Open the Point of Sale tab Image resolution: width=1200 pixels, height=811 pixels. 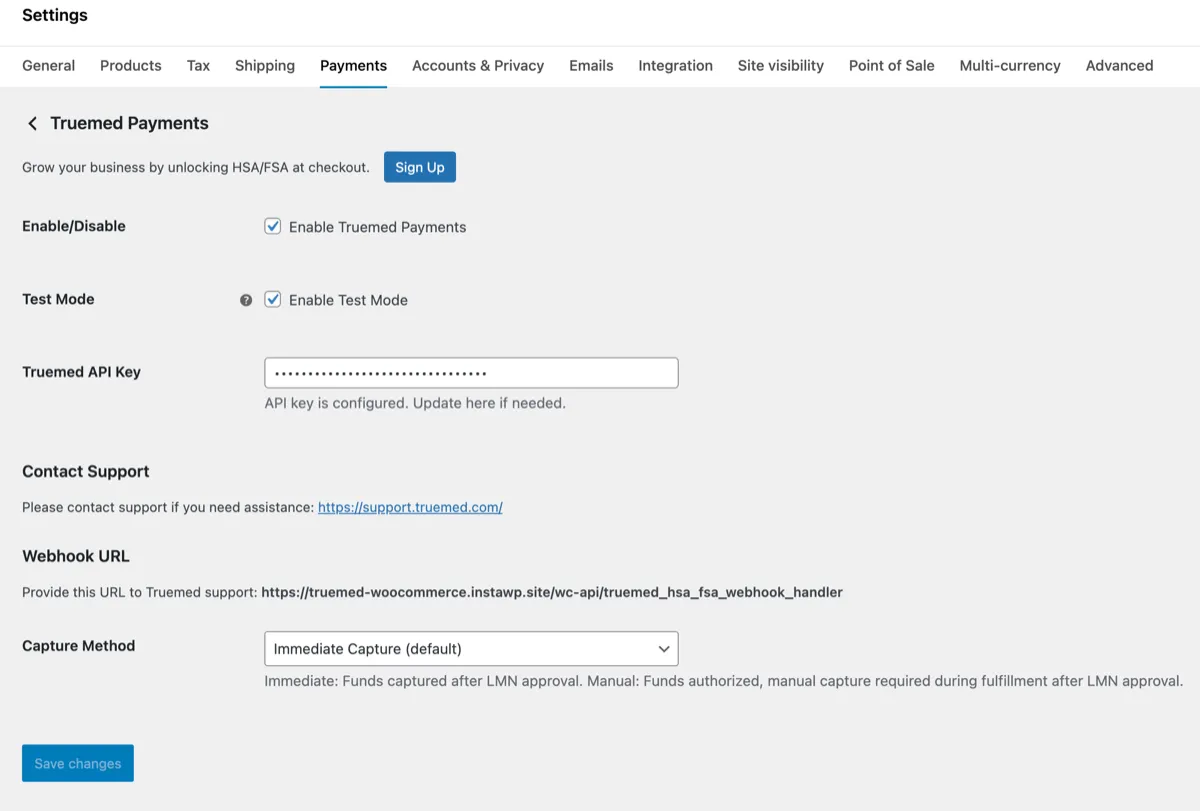tap(892, 65)
